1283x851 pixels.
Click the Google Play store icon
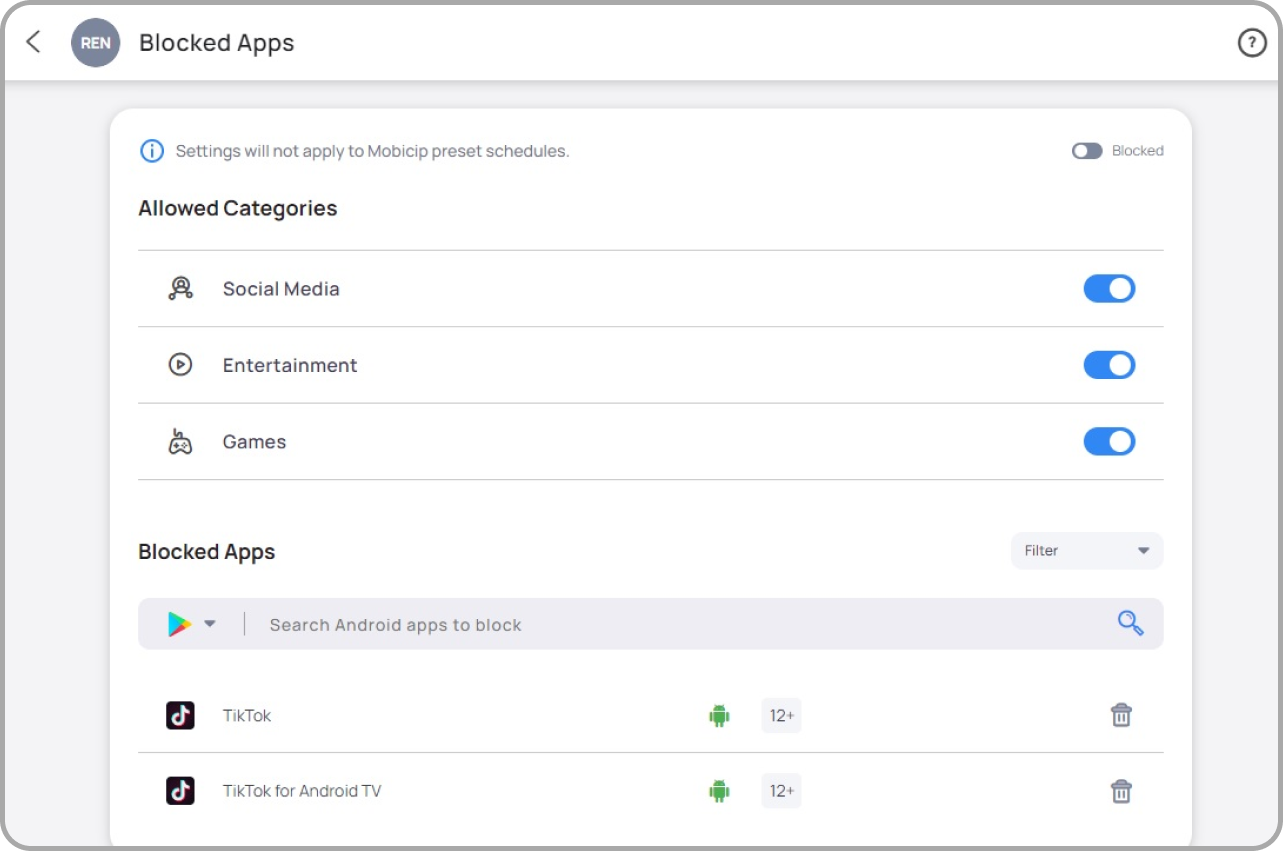(x=180, y=624)
